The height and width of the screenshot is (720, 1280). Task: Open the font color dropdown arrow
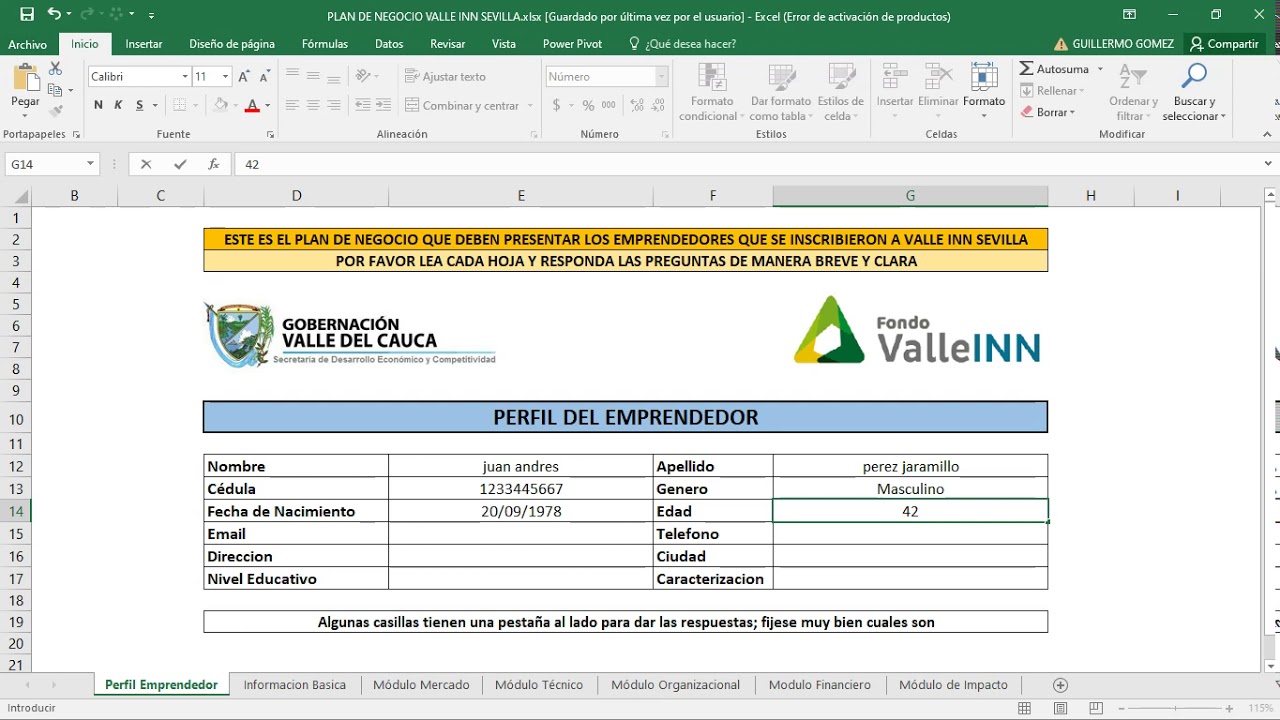268,105
